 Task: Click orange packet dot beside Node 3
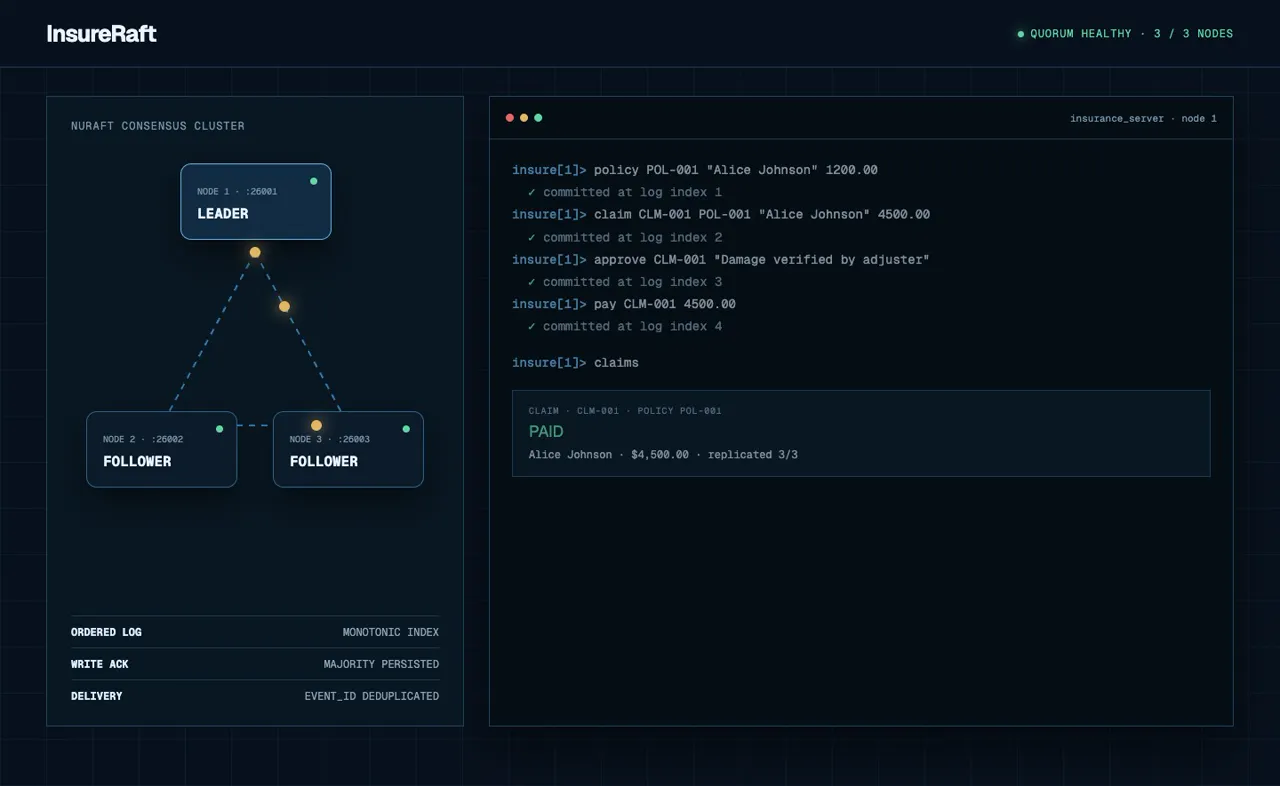pyautogui.click(x=316, y=426)
